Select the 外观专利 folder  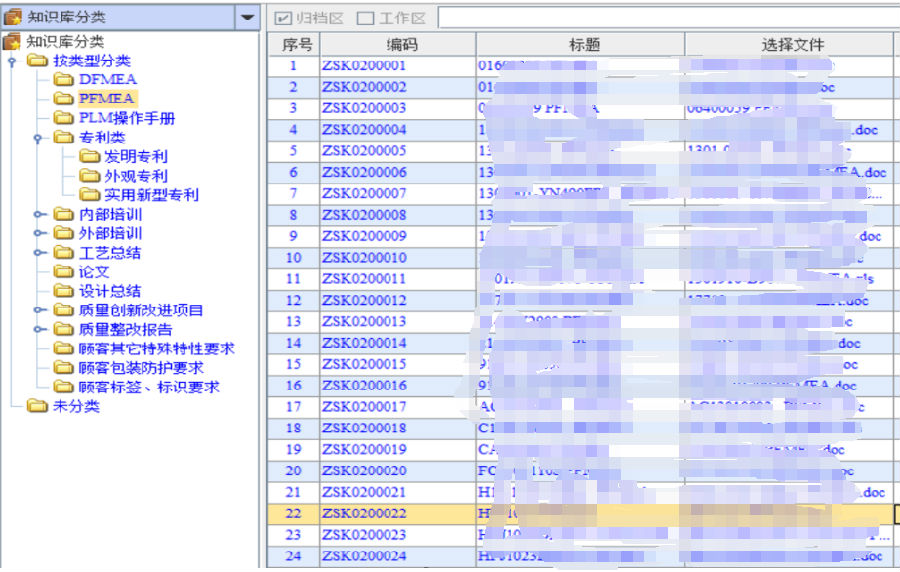coord(135,176)
